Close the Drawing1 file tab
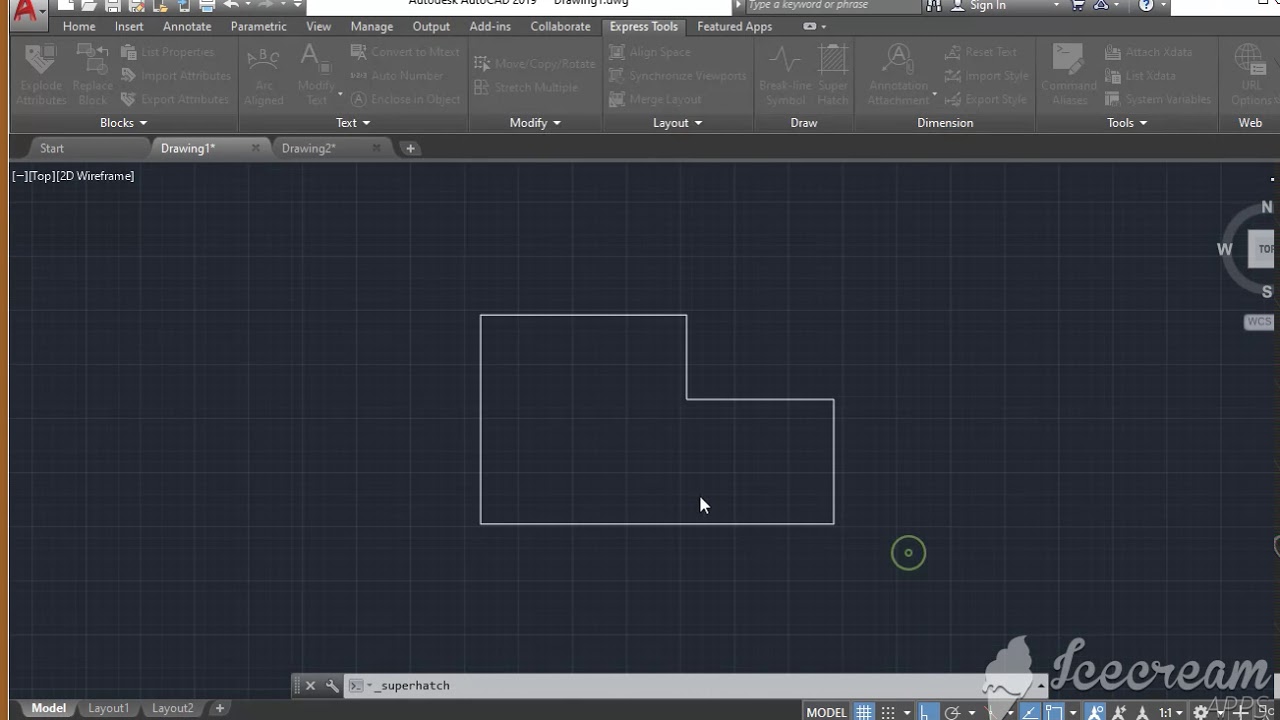1280x720 pixels. tap(255, 148)
